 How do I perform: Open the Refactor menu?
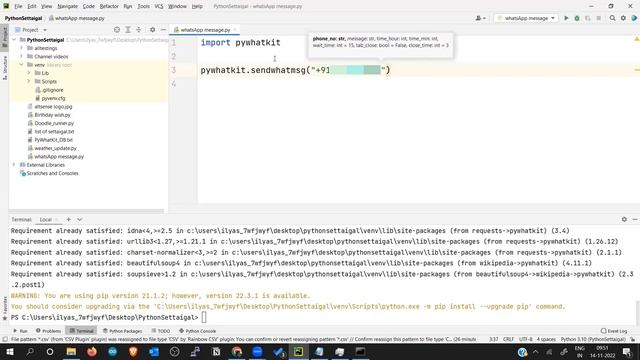(109, 6)
